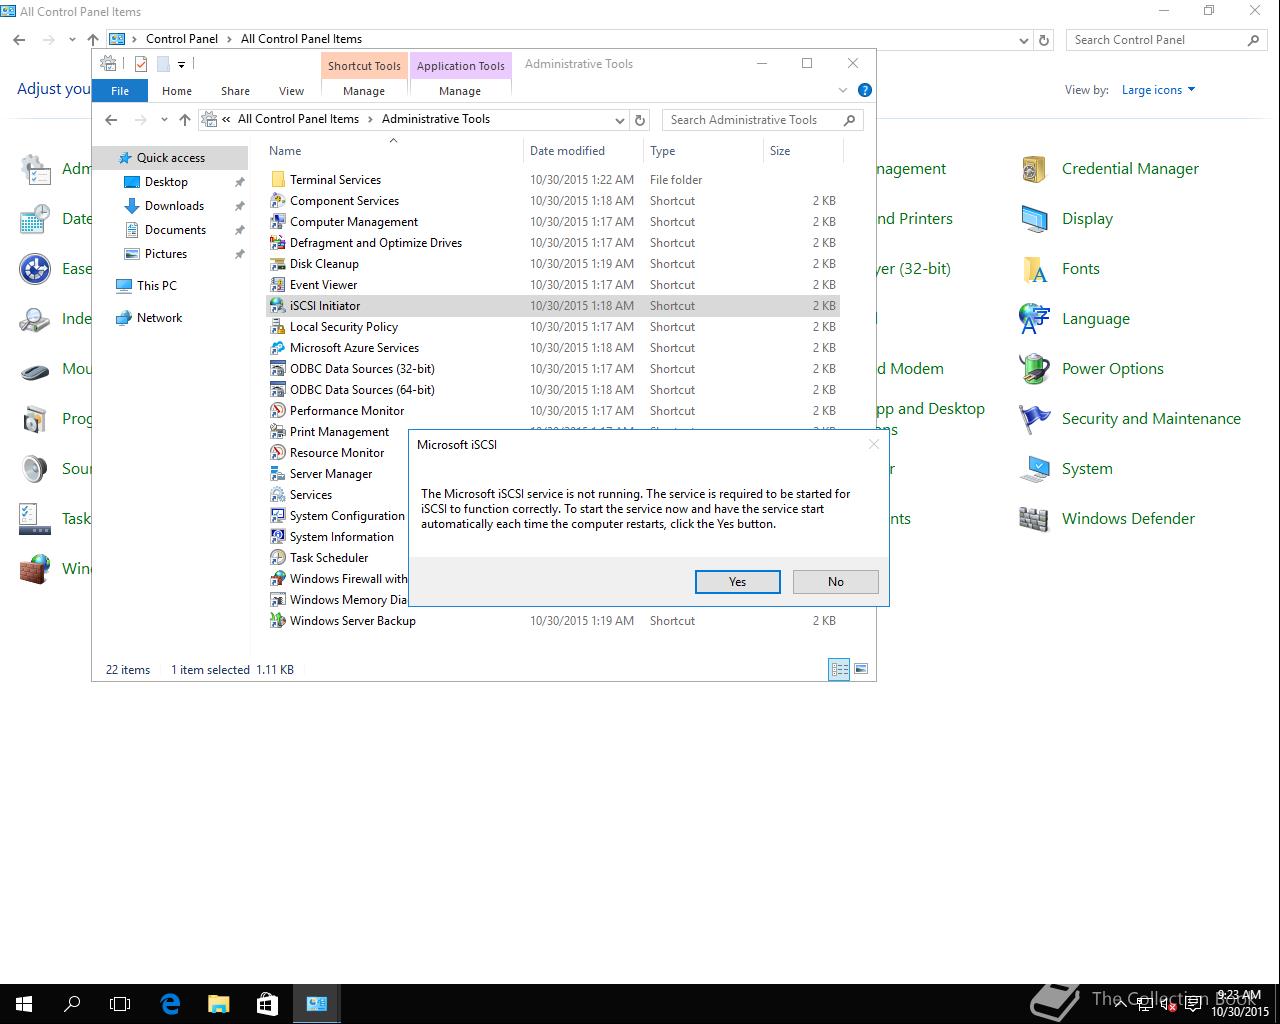The image size is (1280, 1024).
Task: Open recent locations dropdown in Administrative Tools
Action: pyautogui.click(x=164, y=120)
